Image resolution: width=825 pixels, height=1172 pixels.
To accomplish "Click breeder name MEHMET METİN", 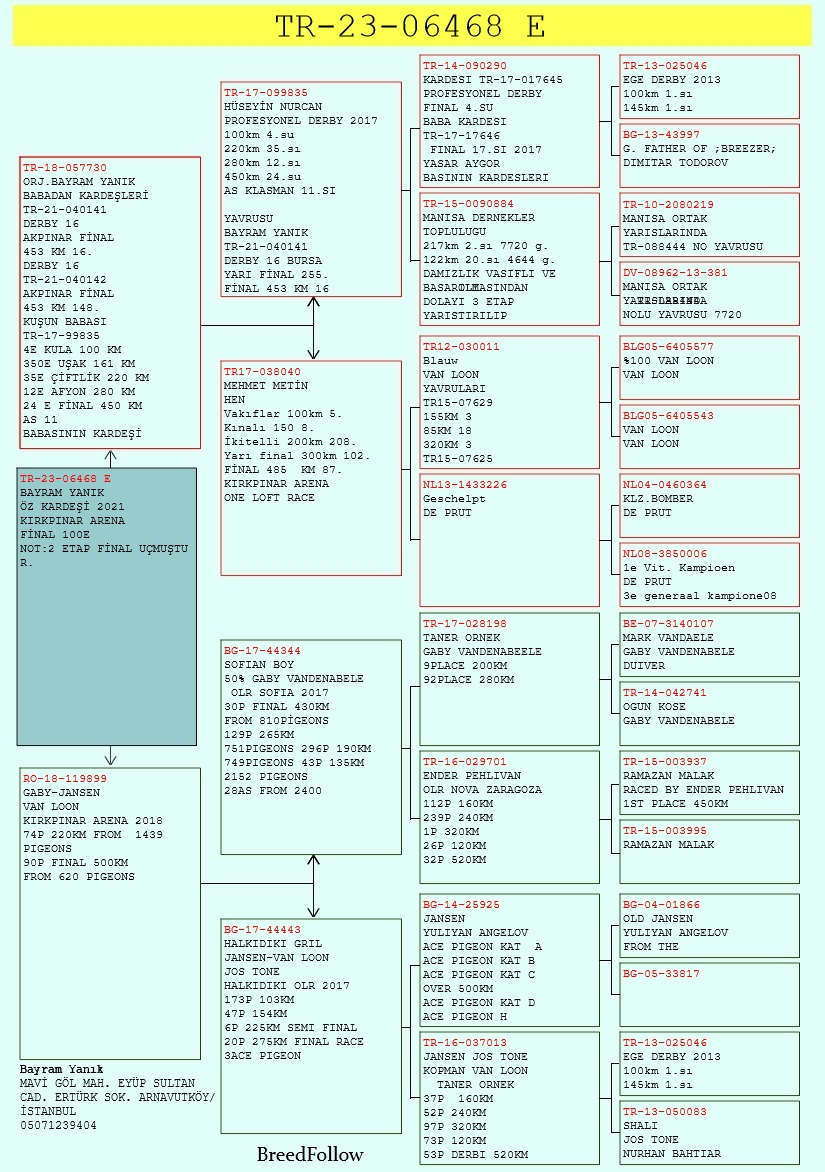I will click(266, 386).
